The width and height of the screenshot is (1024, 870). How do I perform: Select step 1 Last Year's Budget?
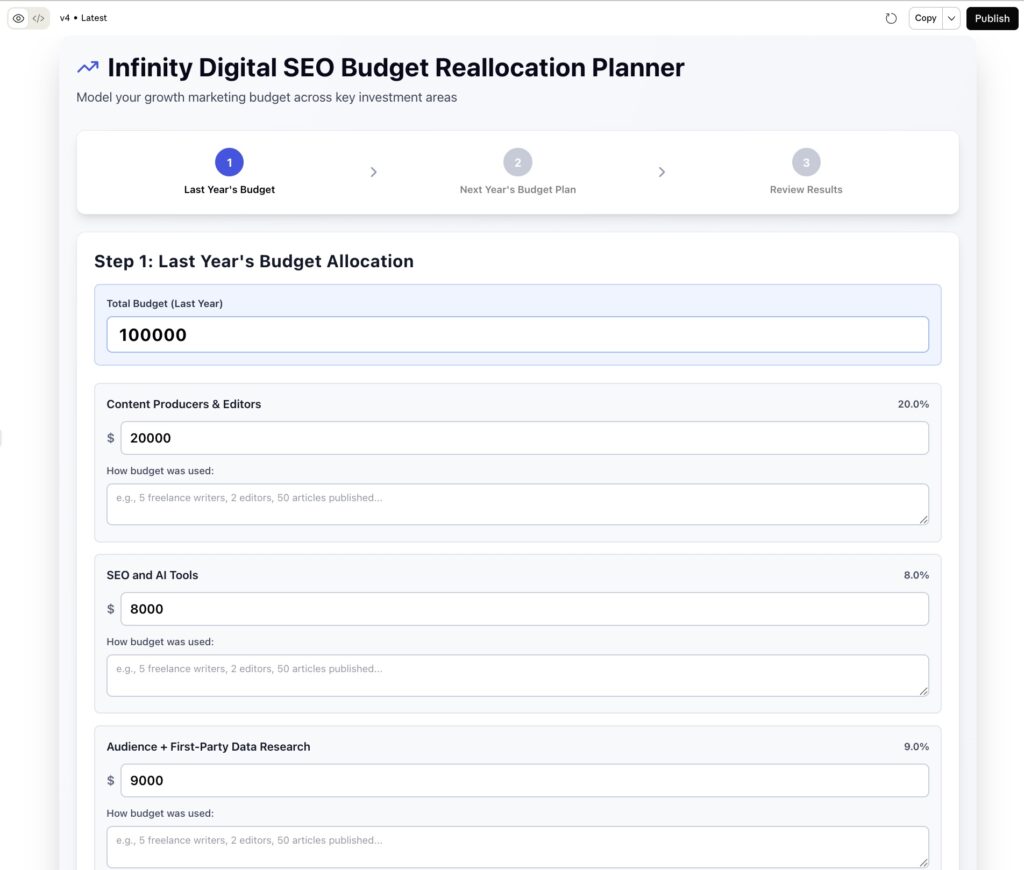pyautogui.click(x=229, y=172)
